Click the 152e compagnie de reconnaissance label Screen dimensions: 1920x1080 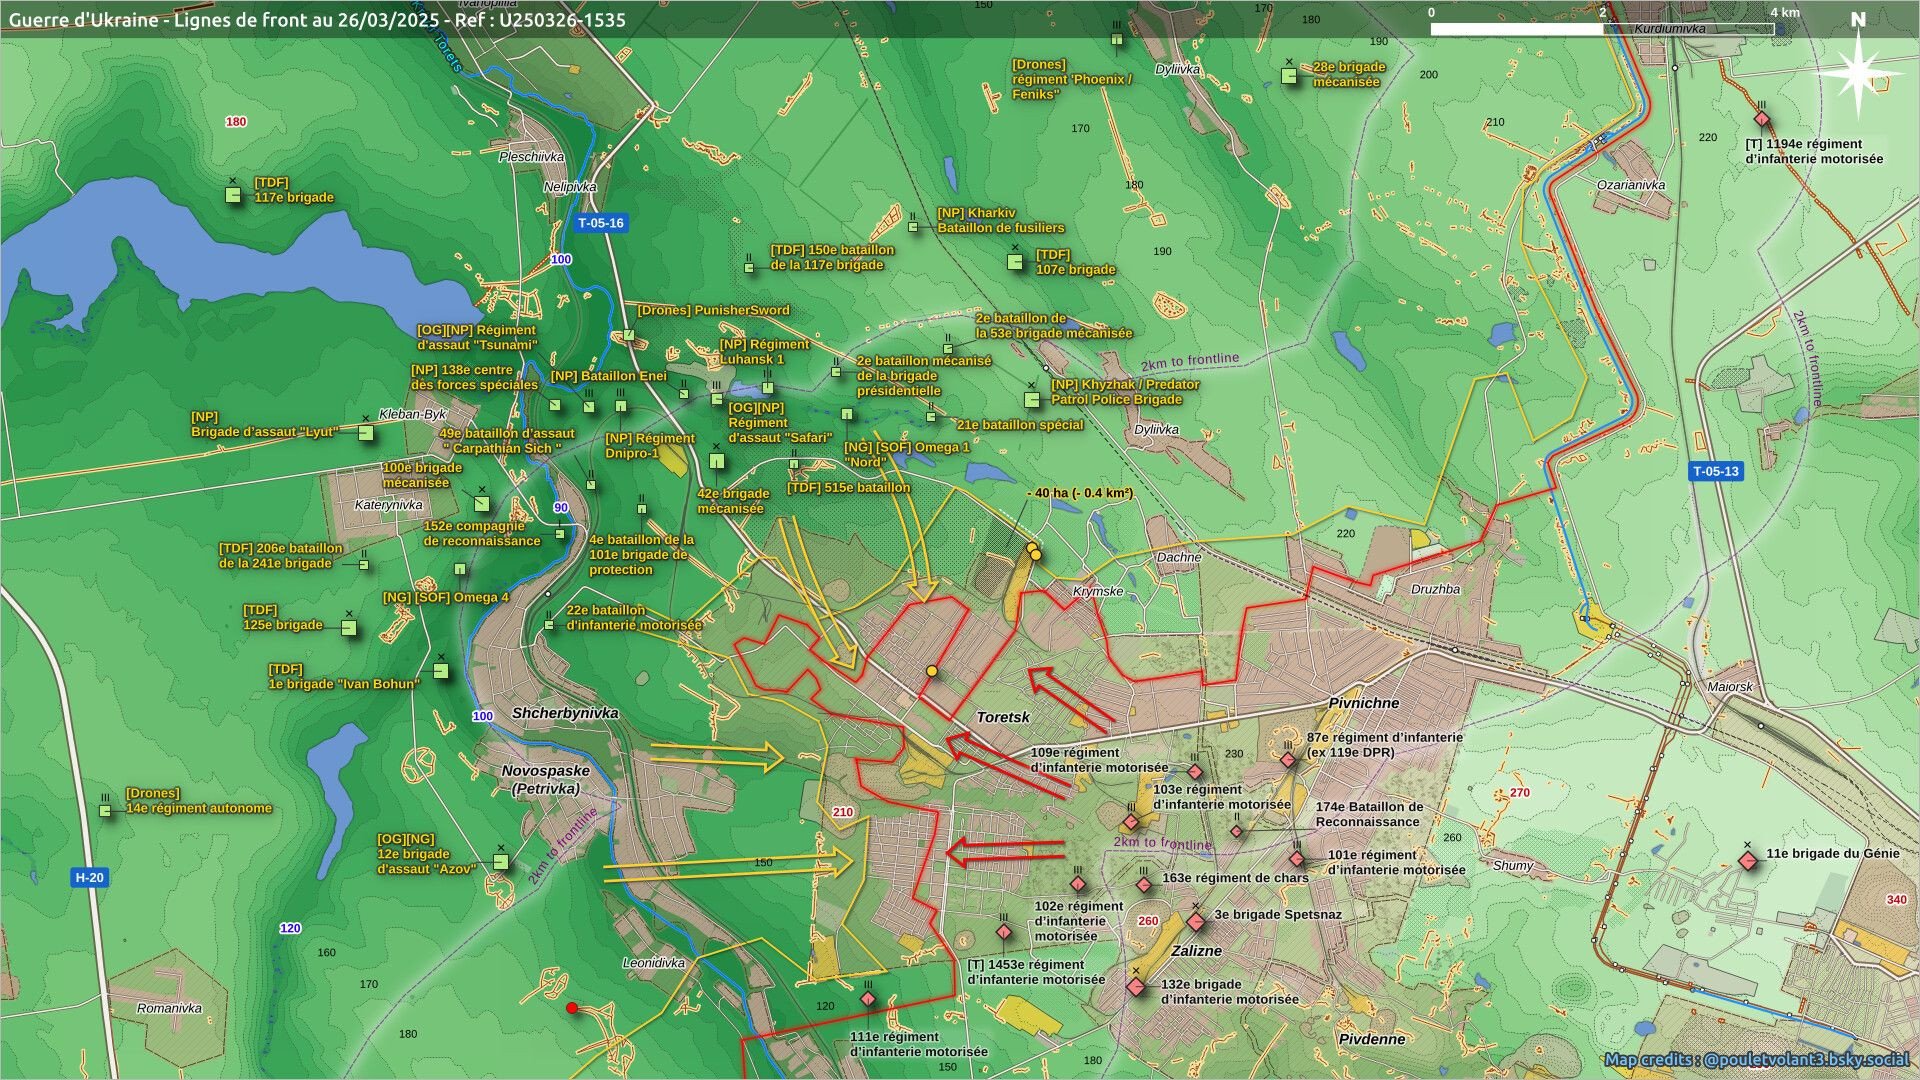pyautogui.click(x=481, y=533)
